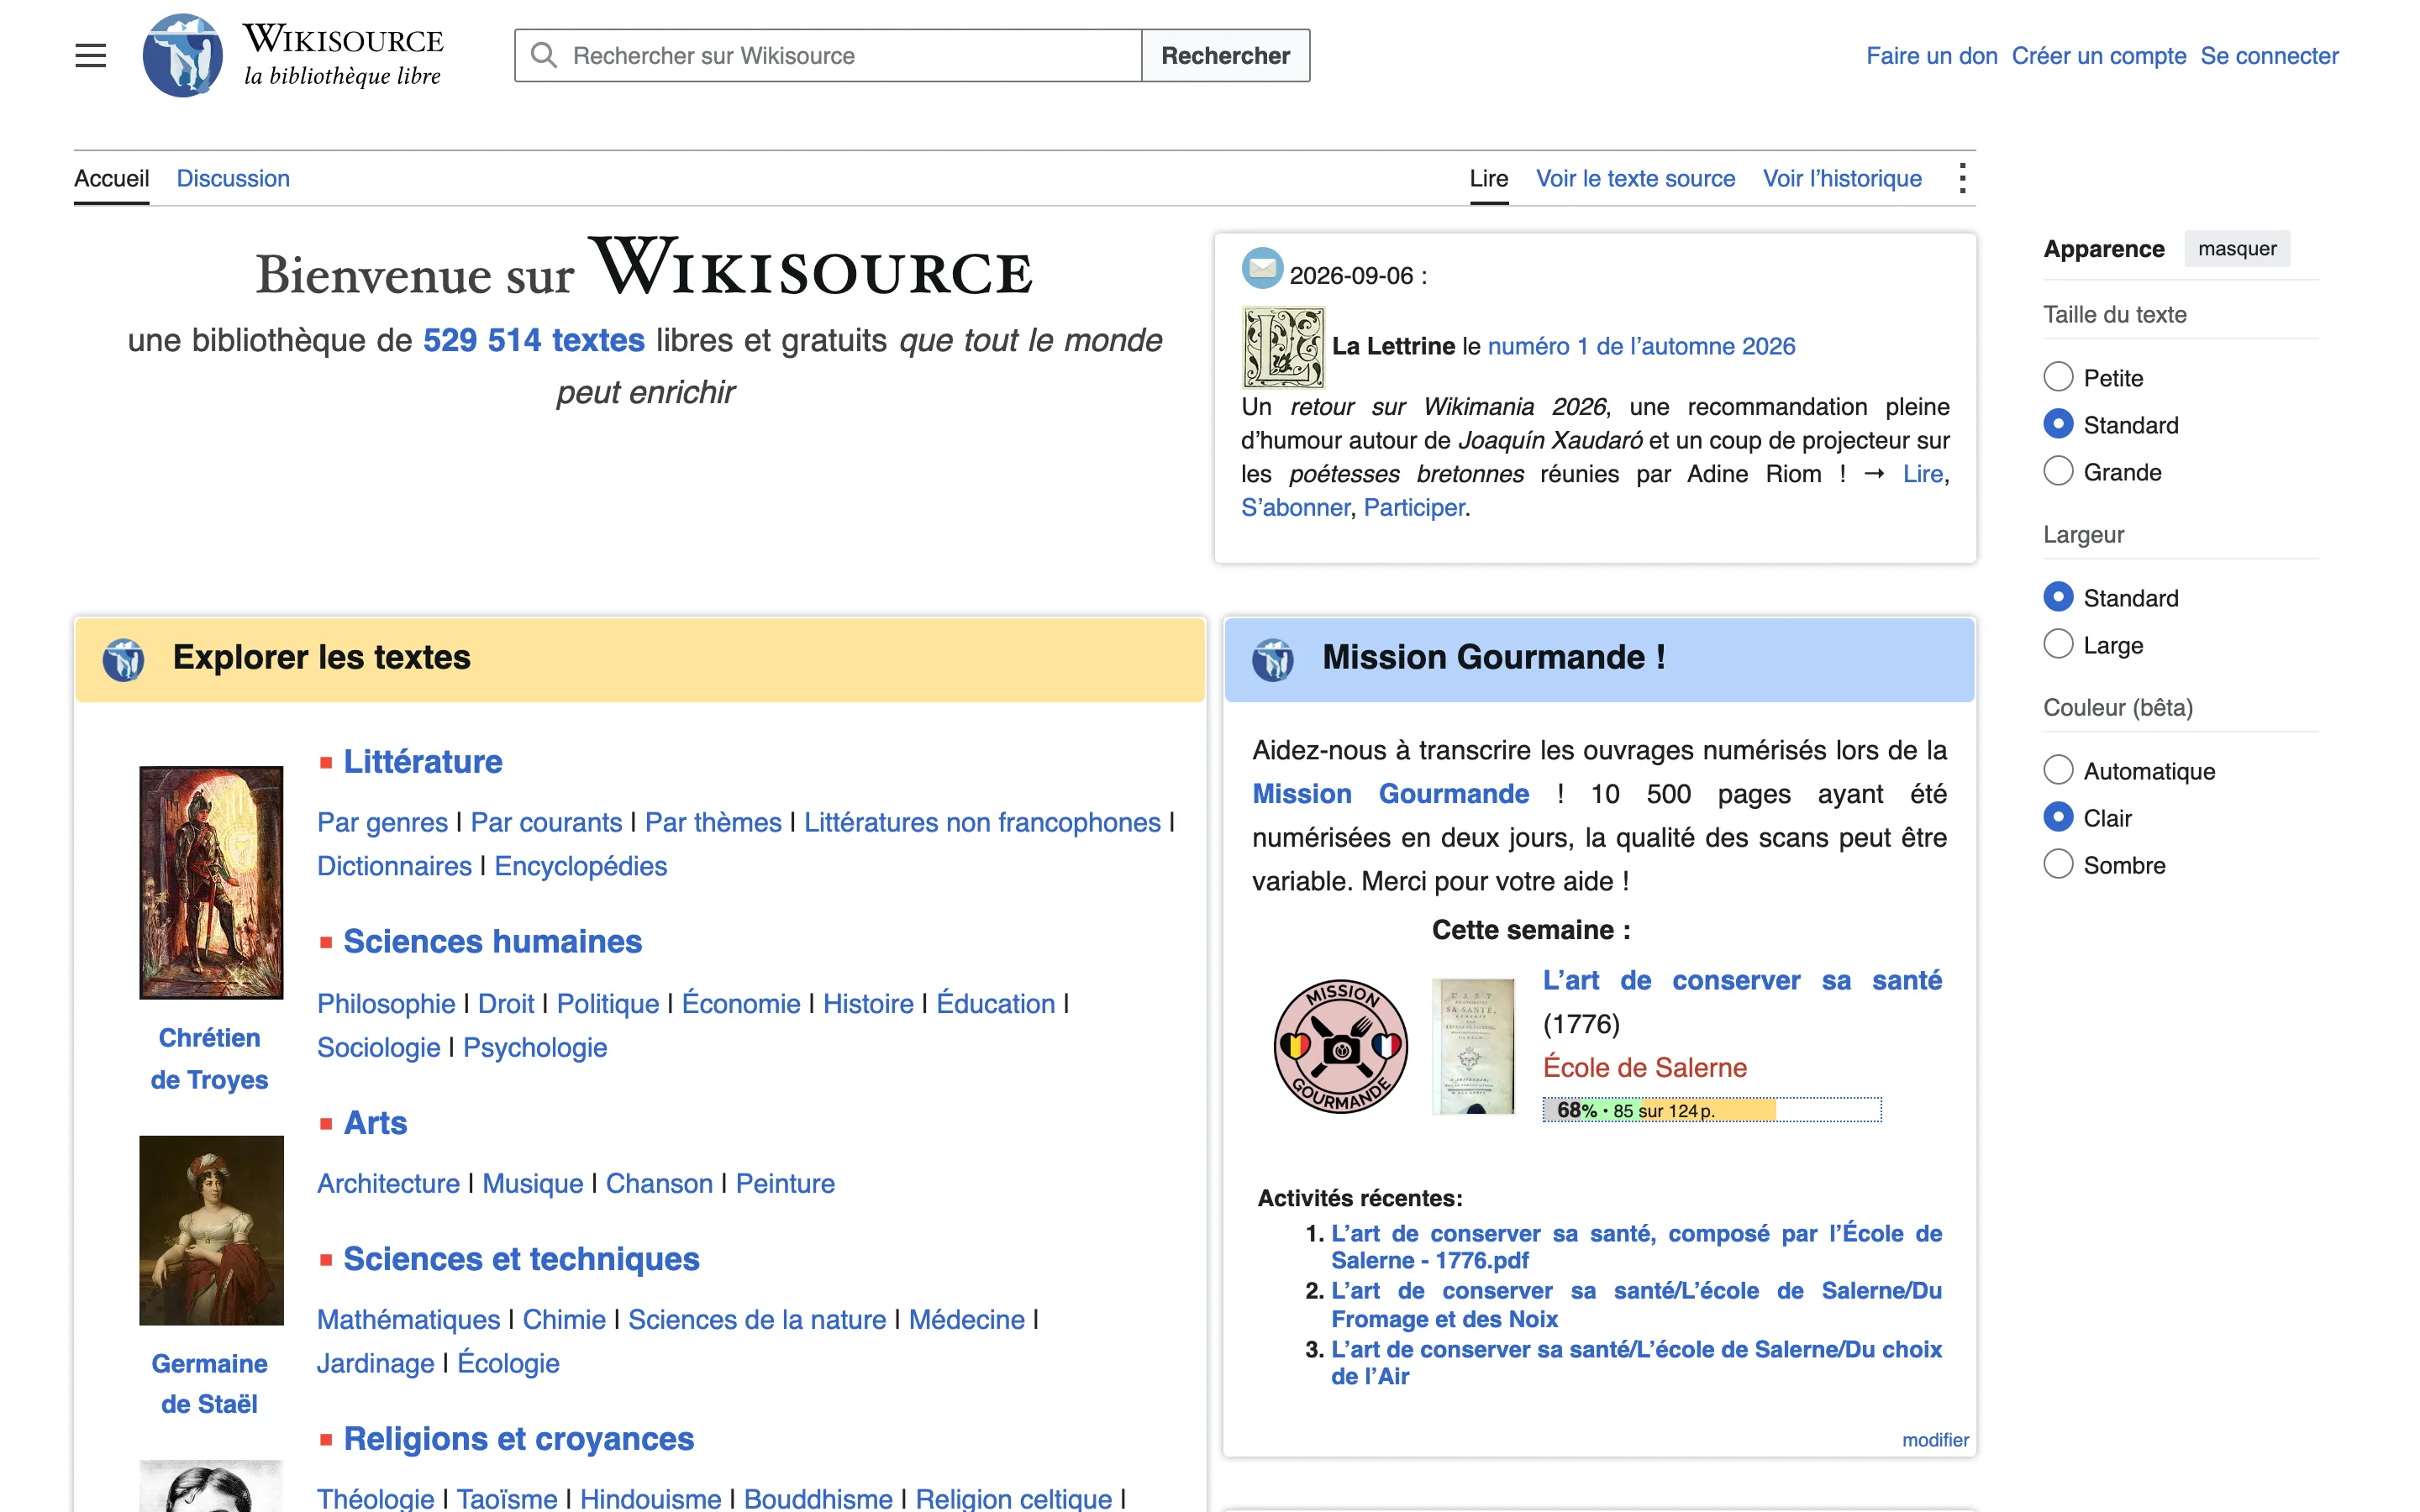
Task: Click the modifier link in Mission box
Action: 1935,1440
